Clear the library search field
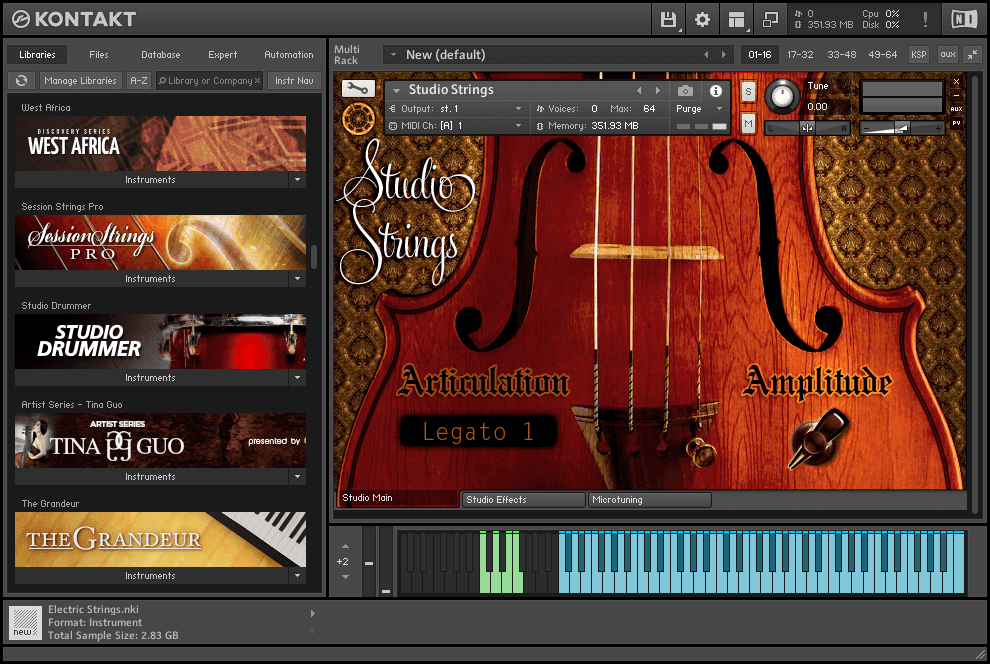 (258, 81)
